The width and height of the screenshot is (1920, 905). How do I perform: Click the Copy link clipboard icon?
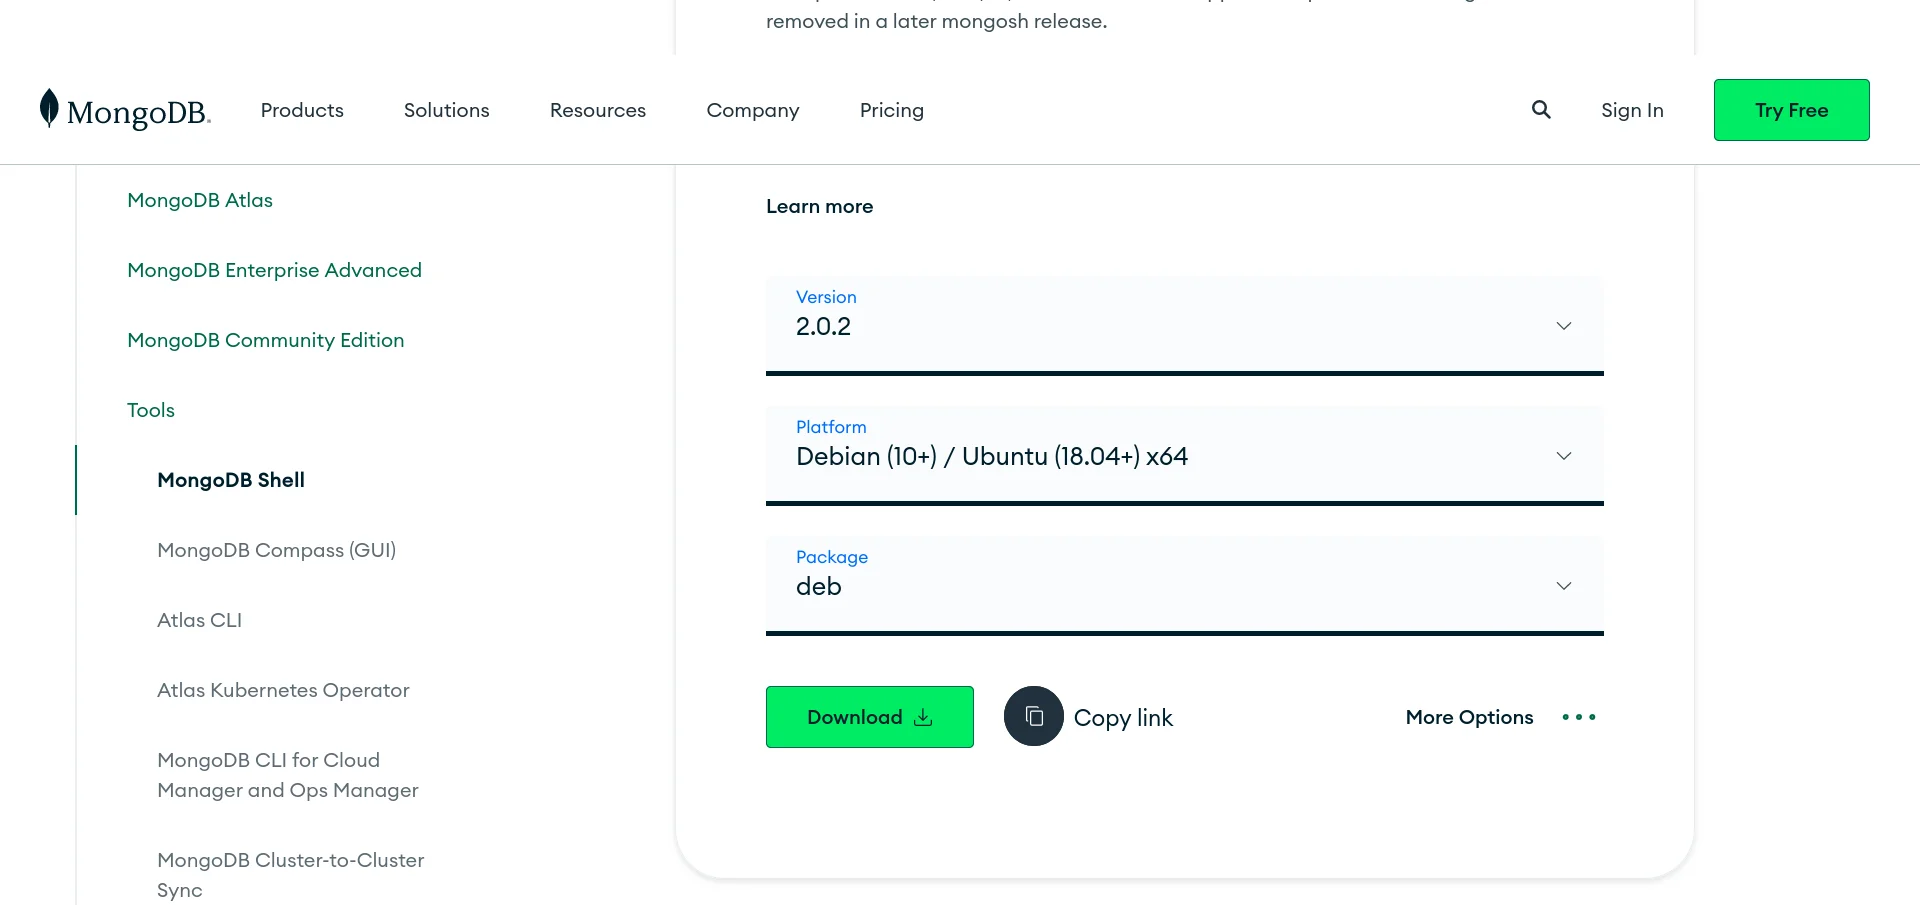click(1034, 716)
